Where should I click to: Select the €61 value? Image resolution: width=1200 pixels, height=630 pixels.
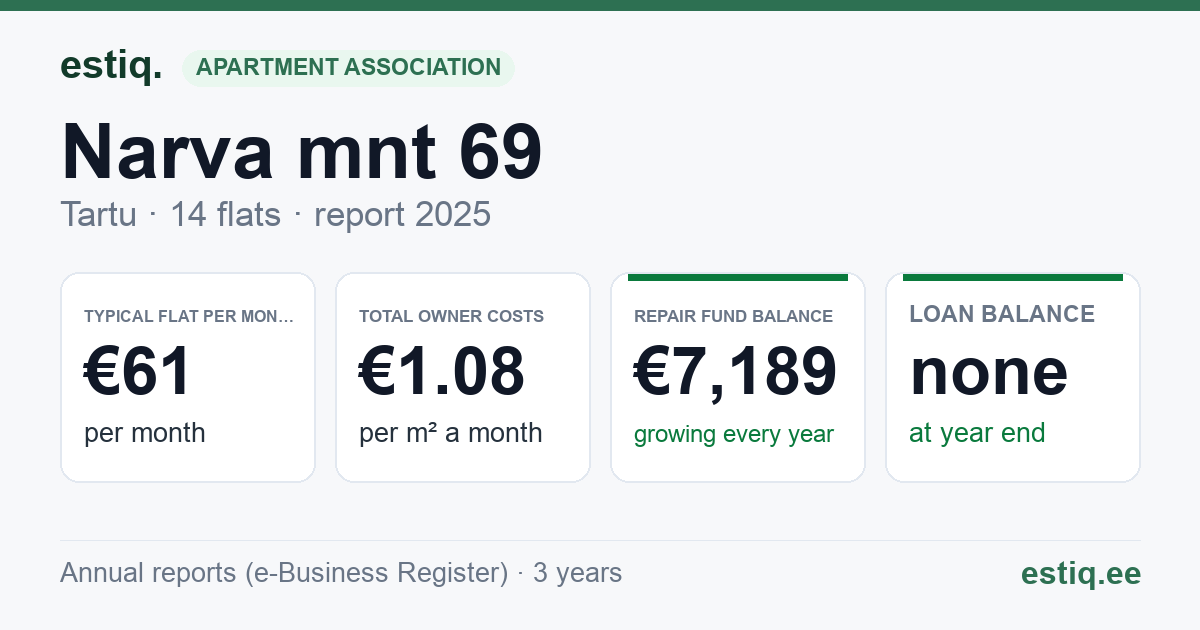(137, 372)
